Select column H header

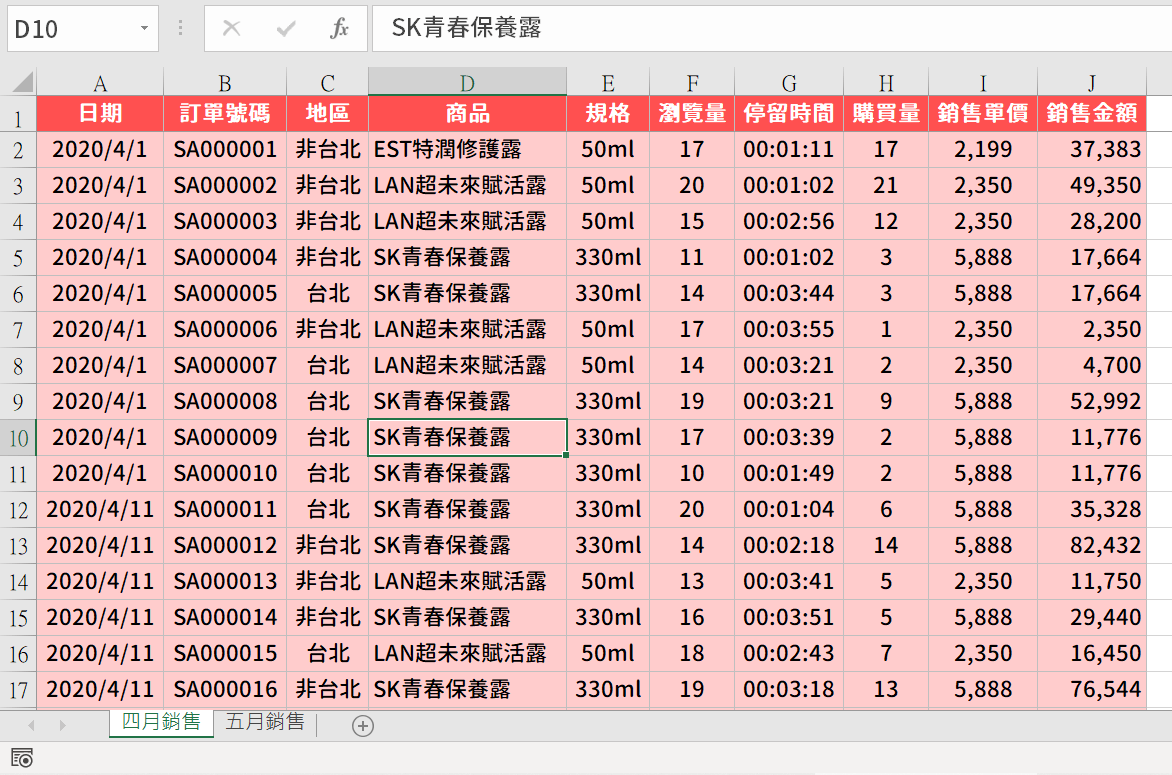[x=886, y=82]
